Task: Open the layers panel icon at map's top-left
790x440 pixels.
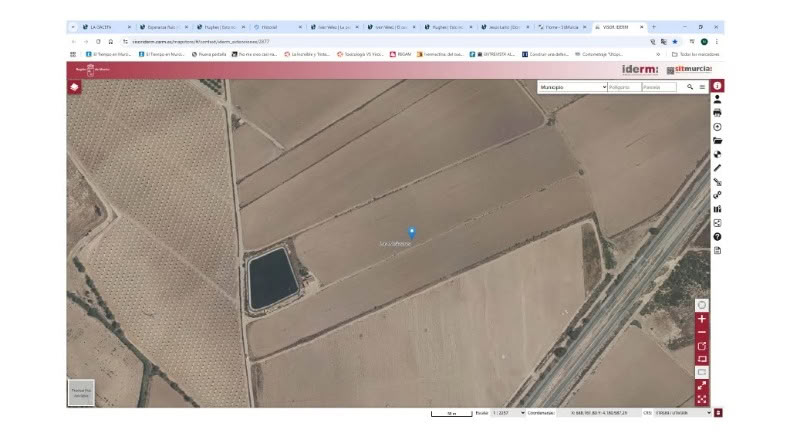Action: [75, 87]
